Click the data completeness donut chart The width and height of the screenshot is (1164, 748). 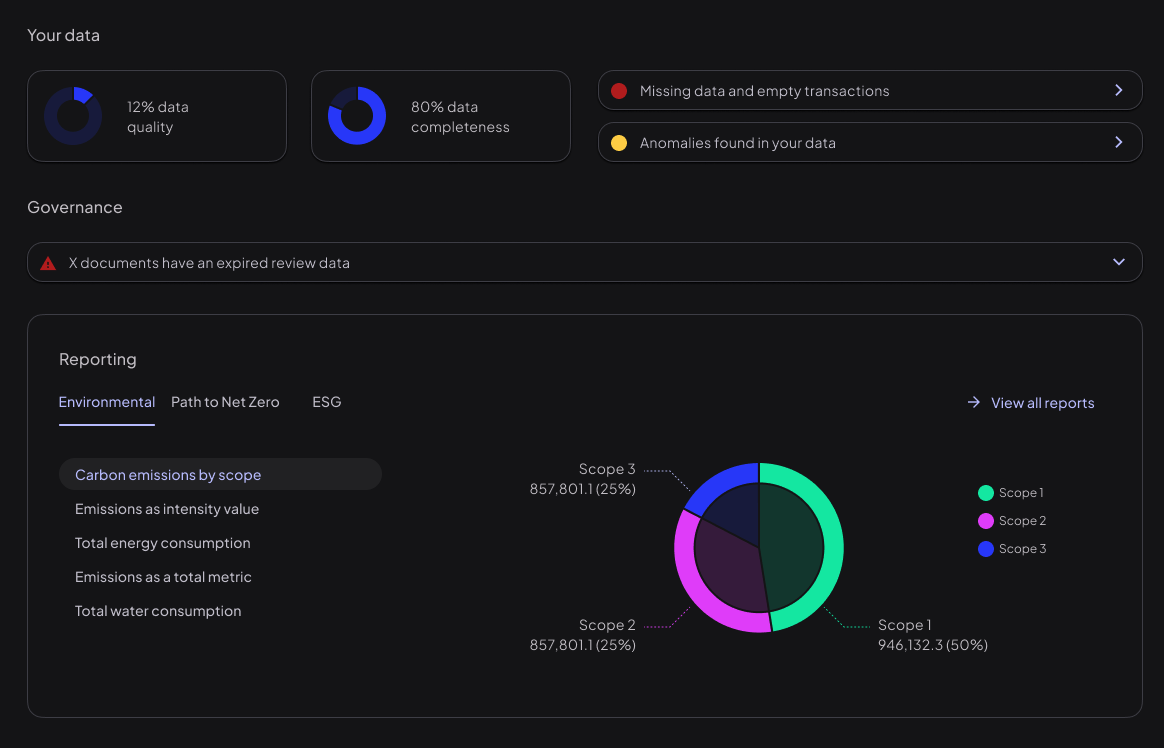pos(357,116)
